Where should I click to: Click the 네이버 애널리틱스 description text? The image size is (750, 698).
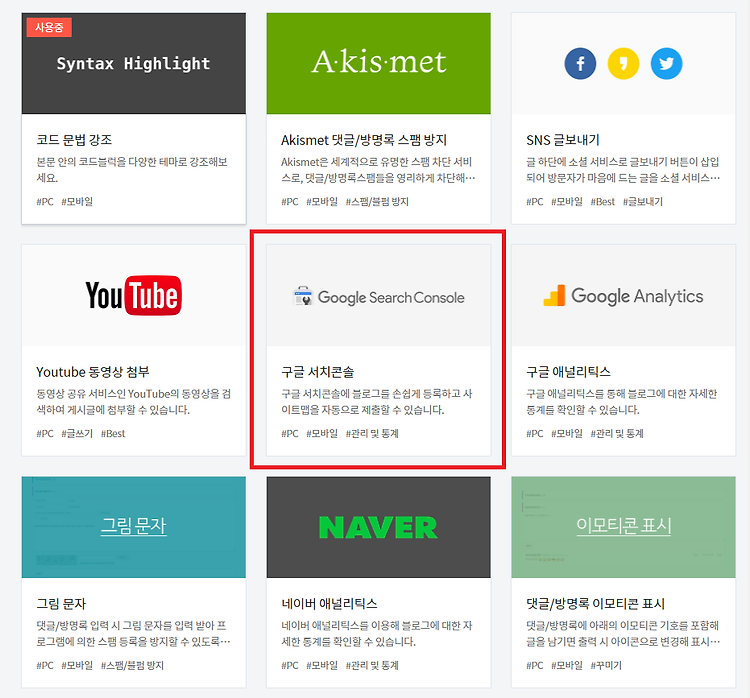point(377,633)
